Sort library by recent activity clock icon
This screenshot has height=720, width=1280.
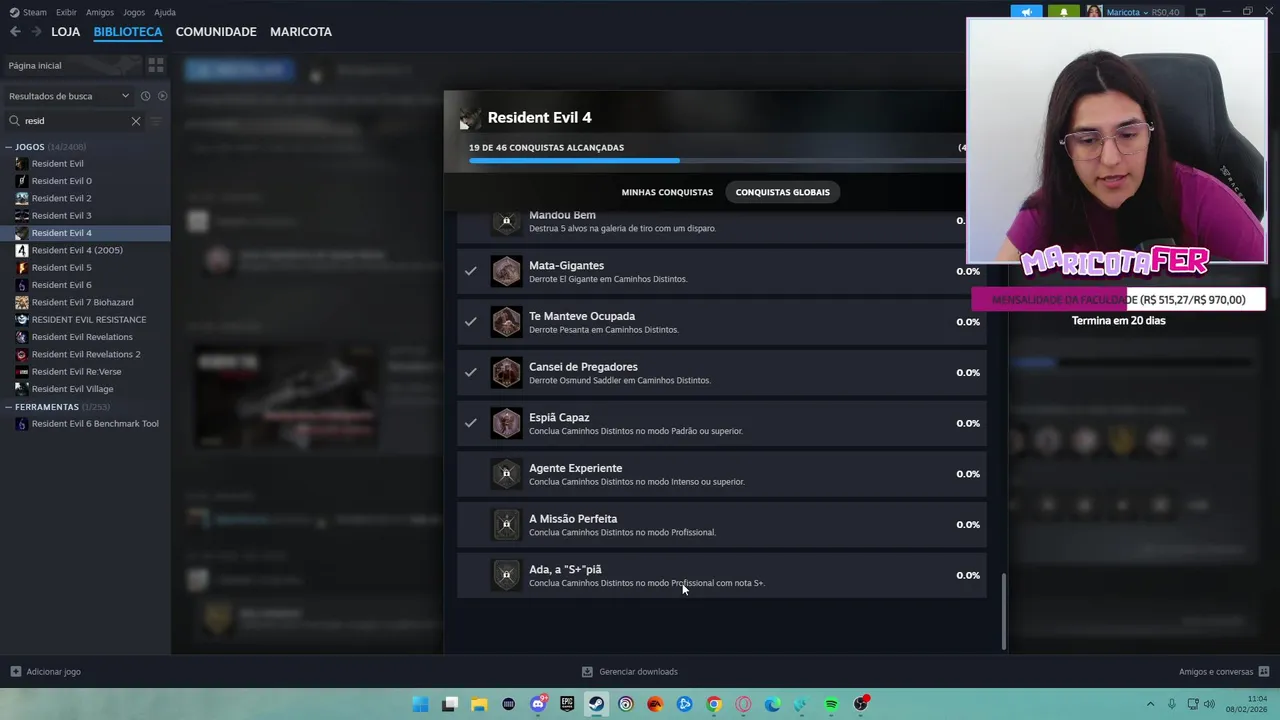145,96
